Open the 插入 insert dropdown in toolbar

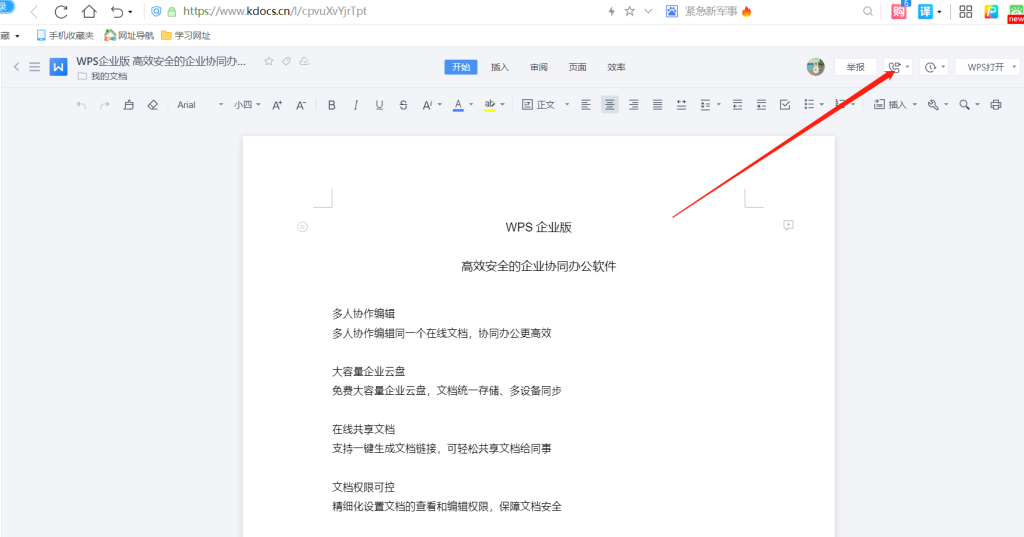tap(895, 105)
